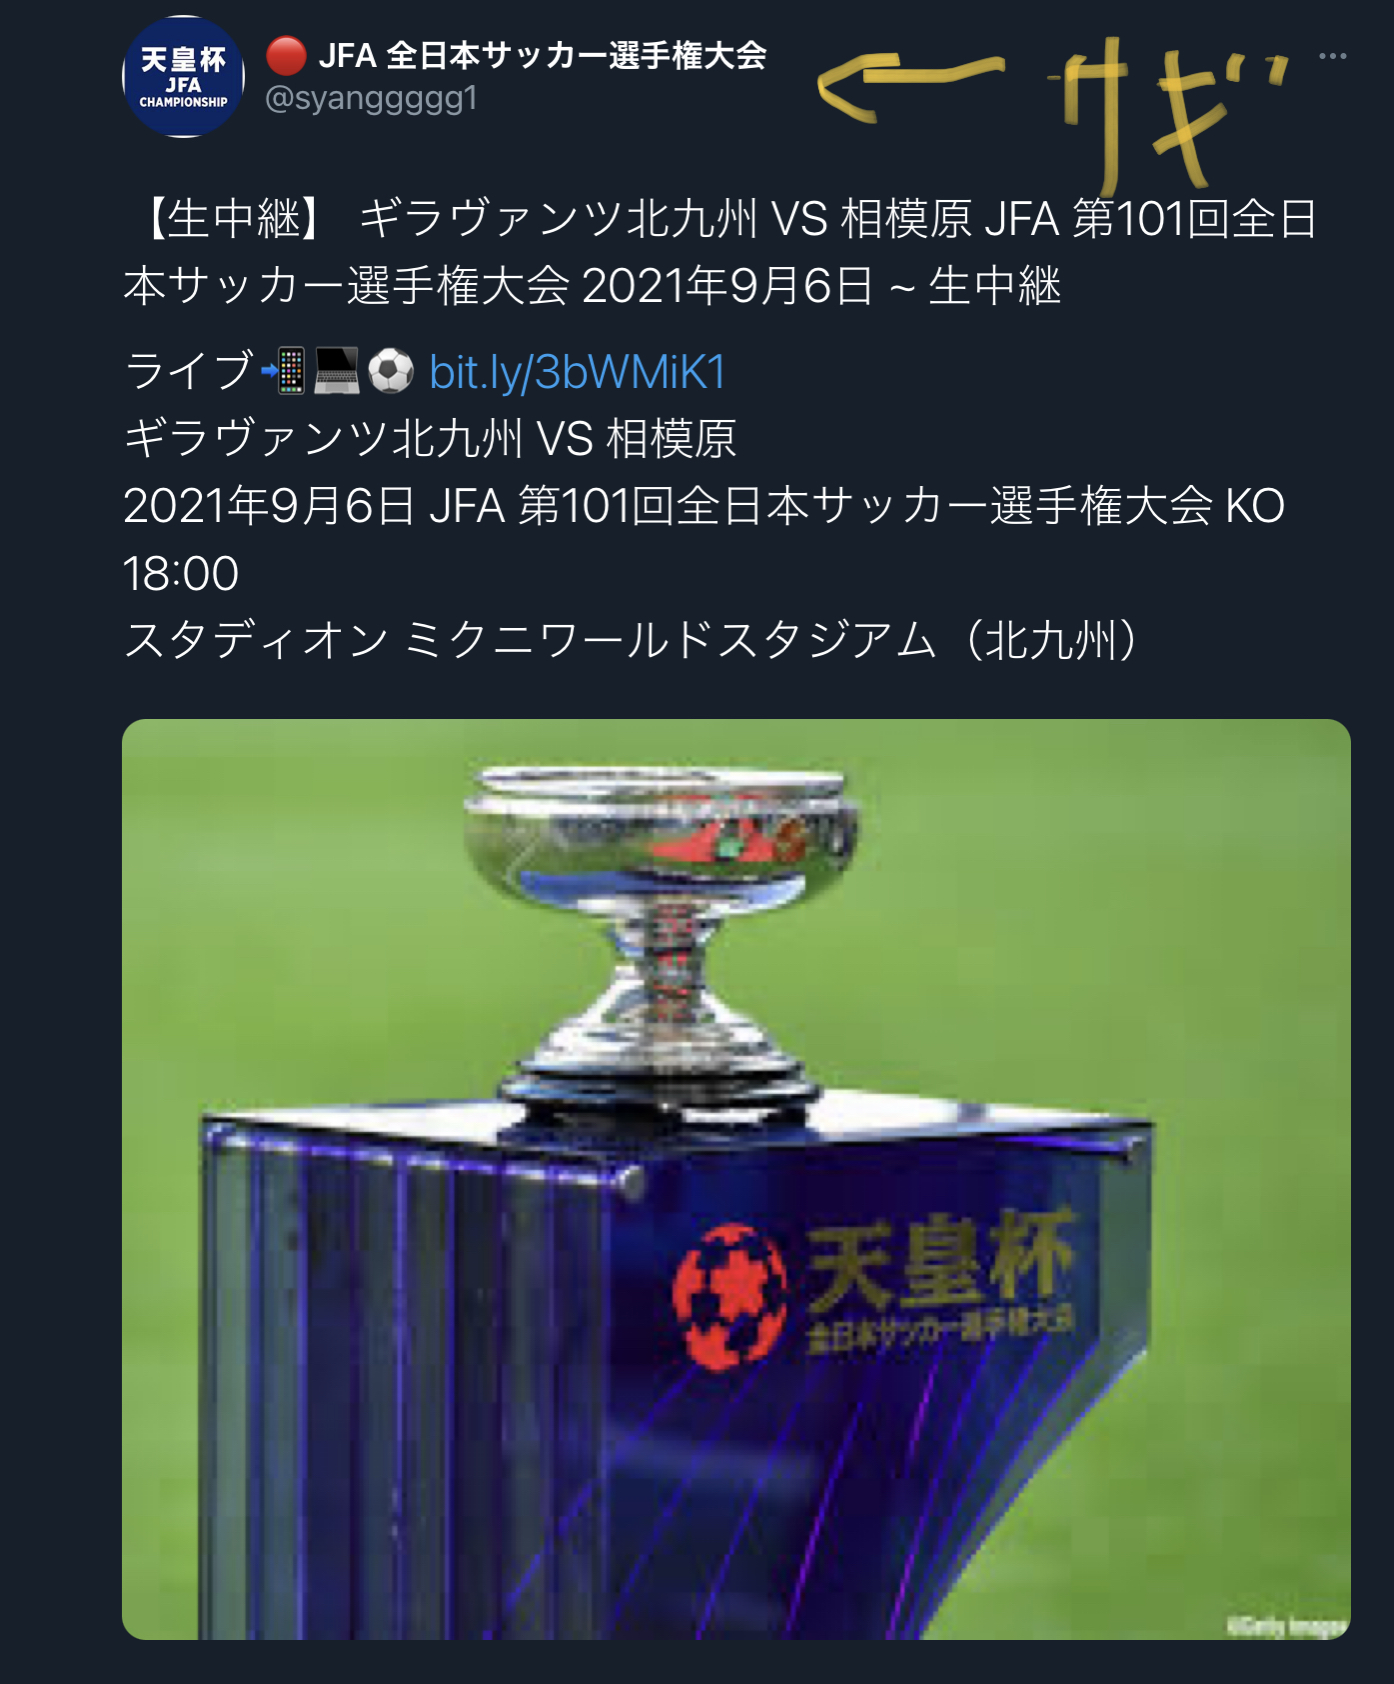This screenshot has height=1684, width=1394.
Task: Click the line reading ギラヴァンツ北九州 VS 相模原 under the link
Action: coord(430,439)
